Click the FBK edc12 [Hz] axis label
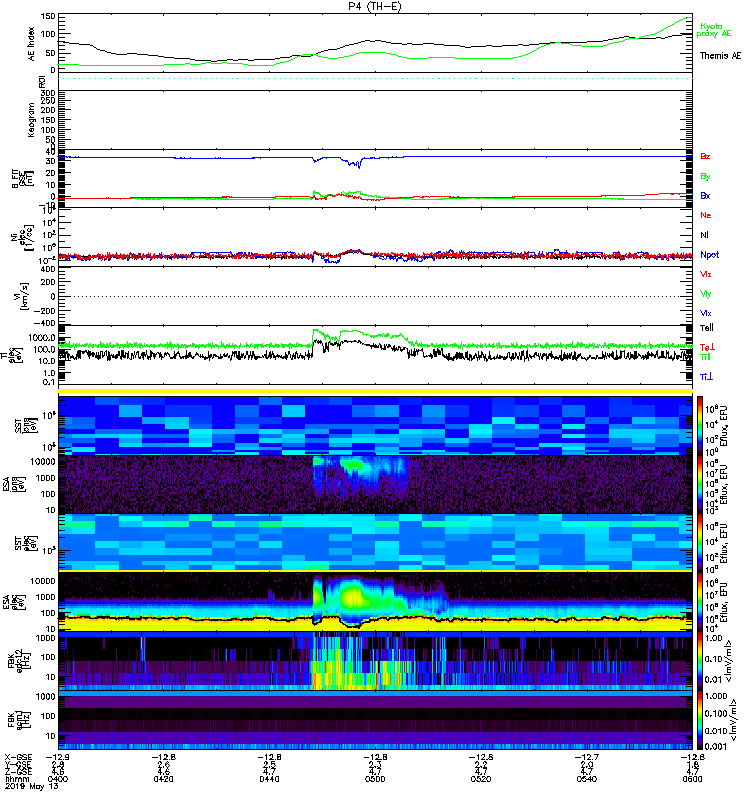Viewport: 750px width, 800px height. (x=19, y=661)
